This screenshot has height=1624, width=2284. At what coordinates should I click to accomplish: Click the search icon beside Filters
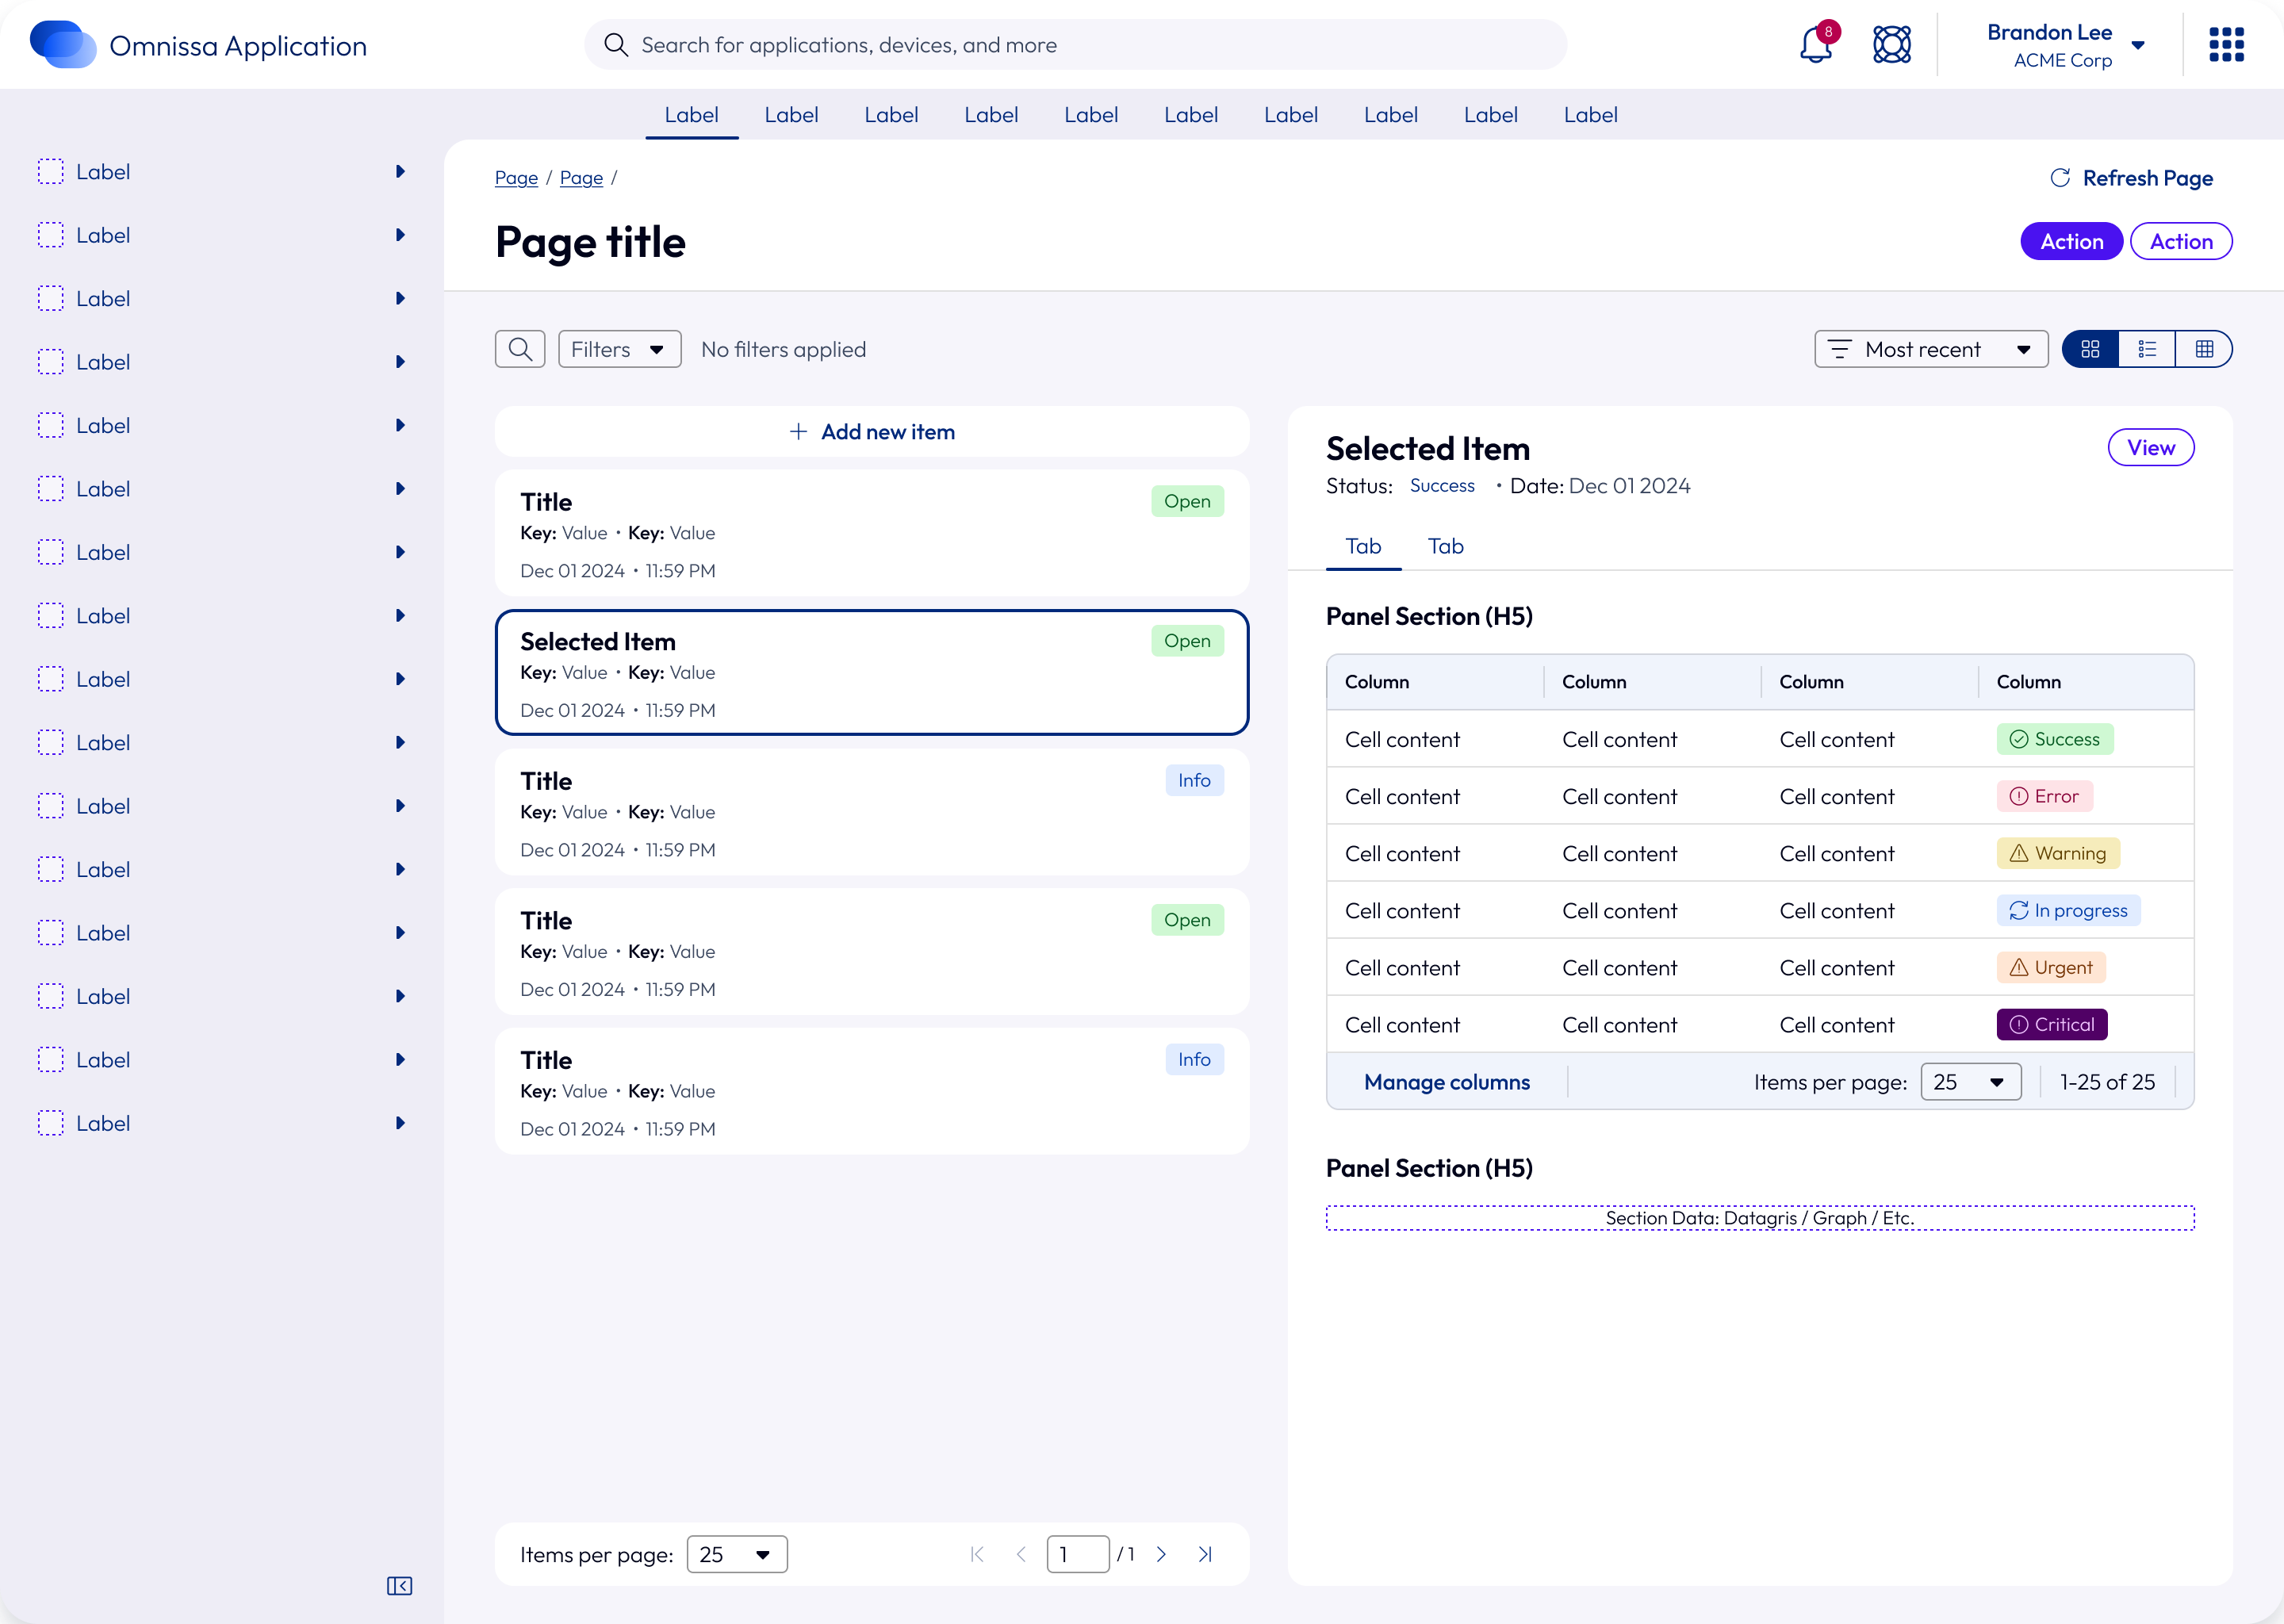pyautogui.click(x=520, y=348)
